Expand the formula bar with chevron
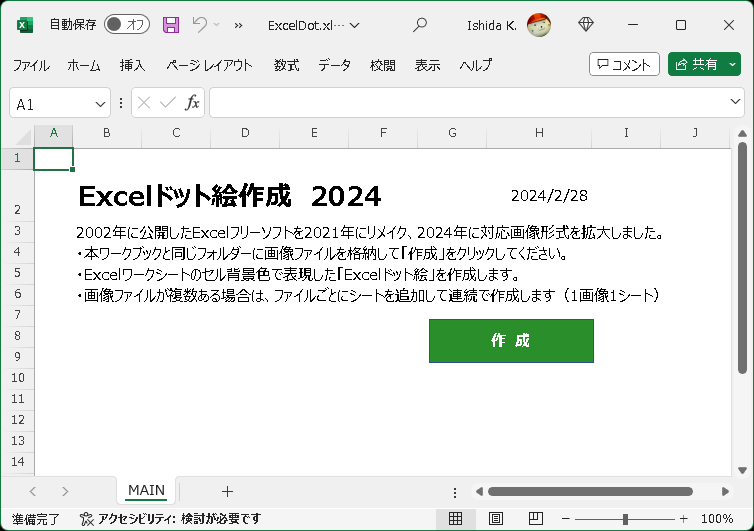The image size is (754, 531). (x=735, y=101)
